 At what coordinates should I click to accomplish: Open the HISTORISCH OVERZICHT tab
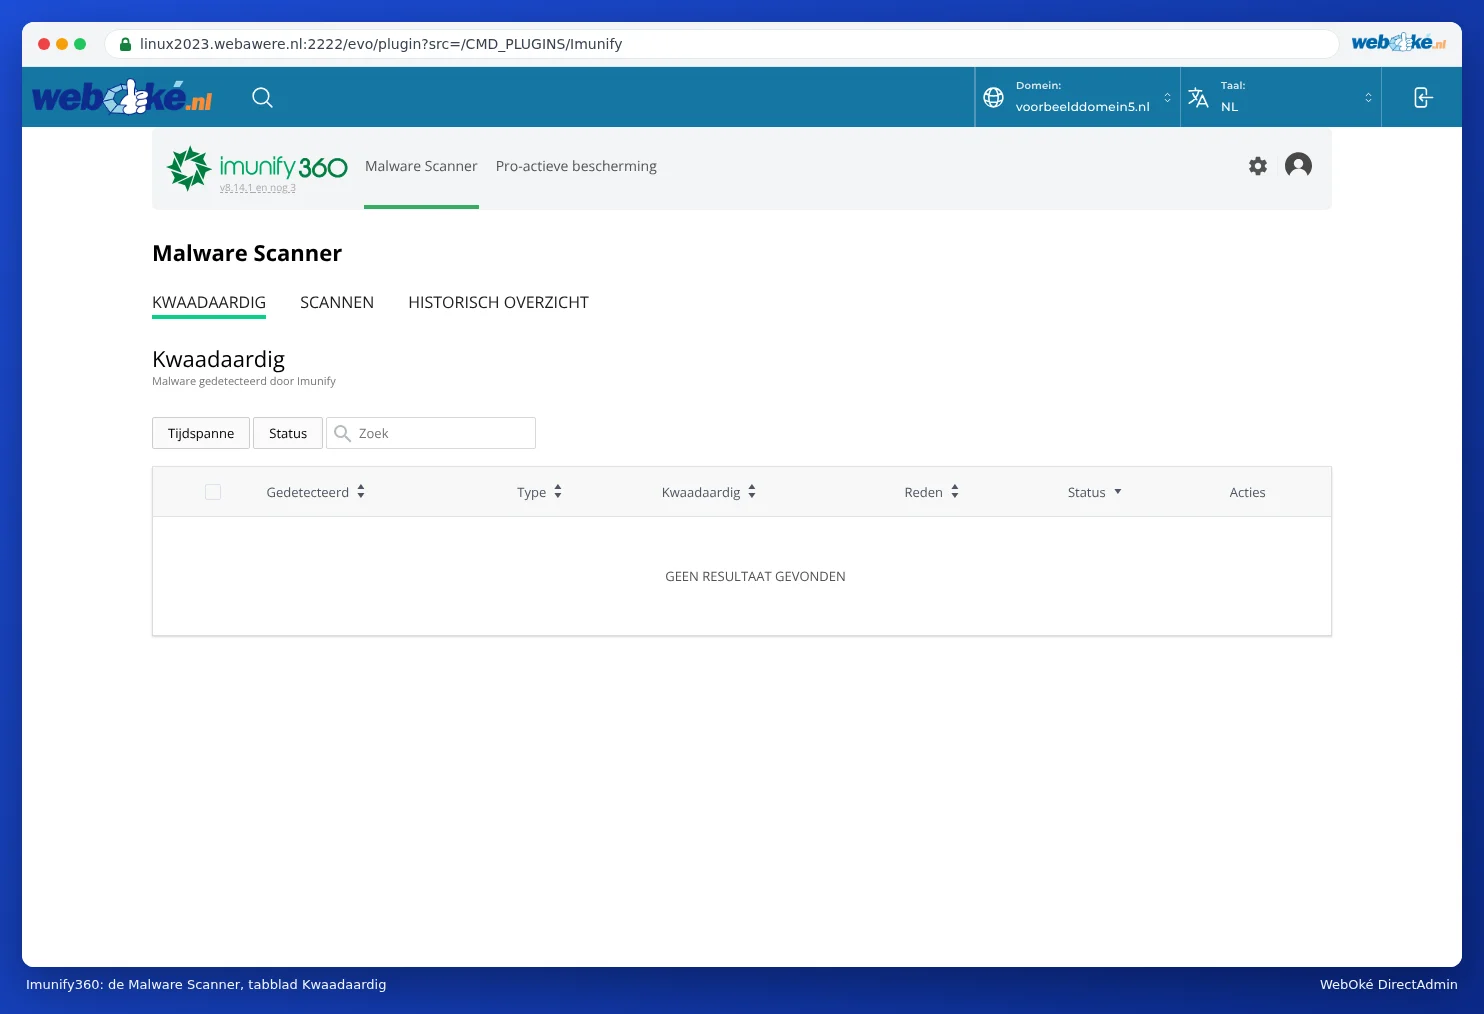coord(498,303)
